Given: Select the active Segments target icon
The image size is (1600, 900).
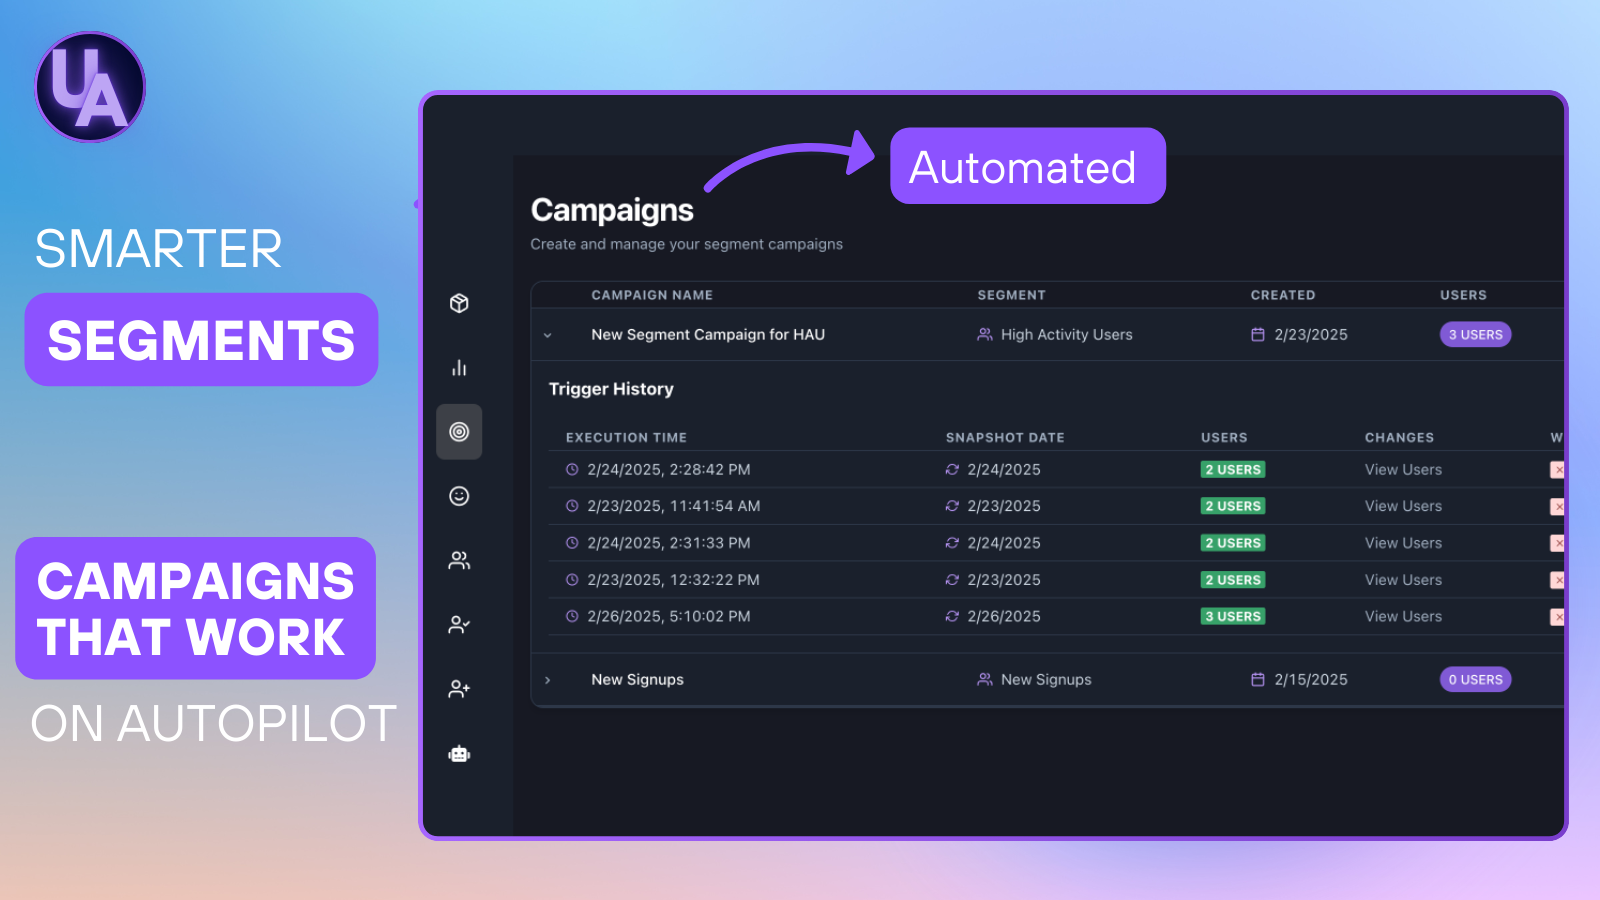Looking at the screenshot, I should click(x=459, y=431).
